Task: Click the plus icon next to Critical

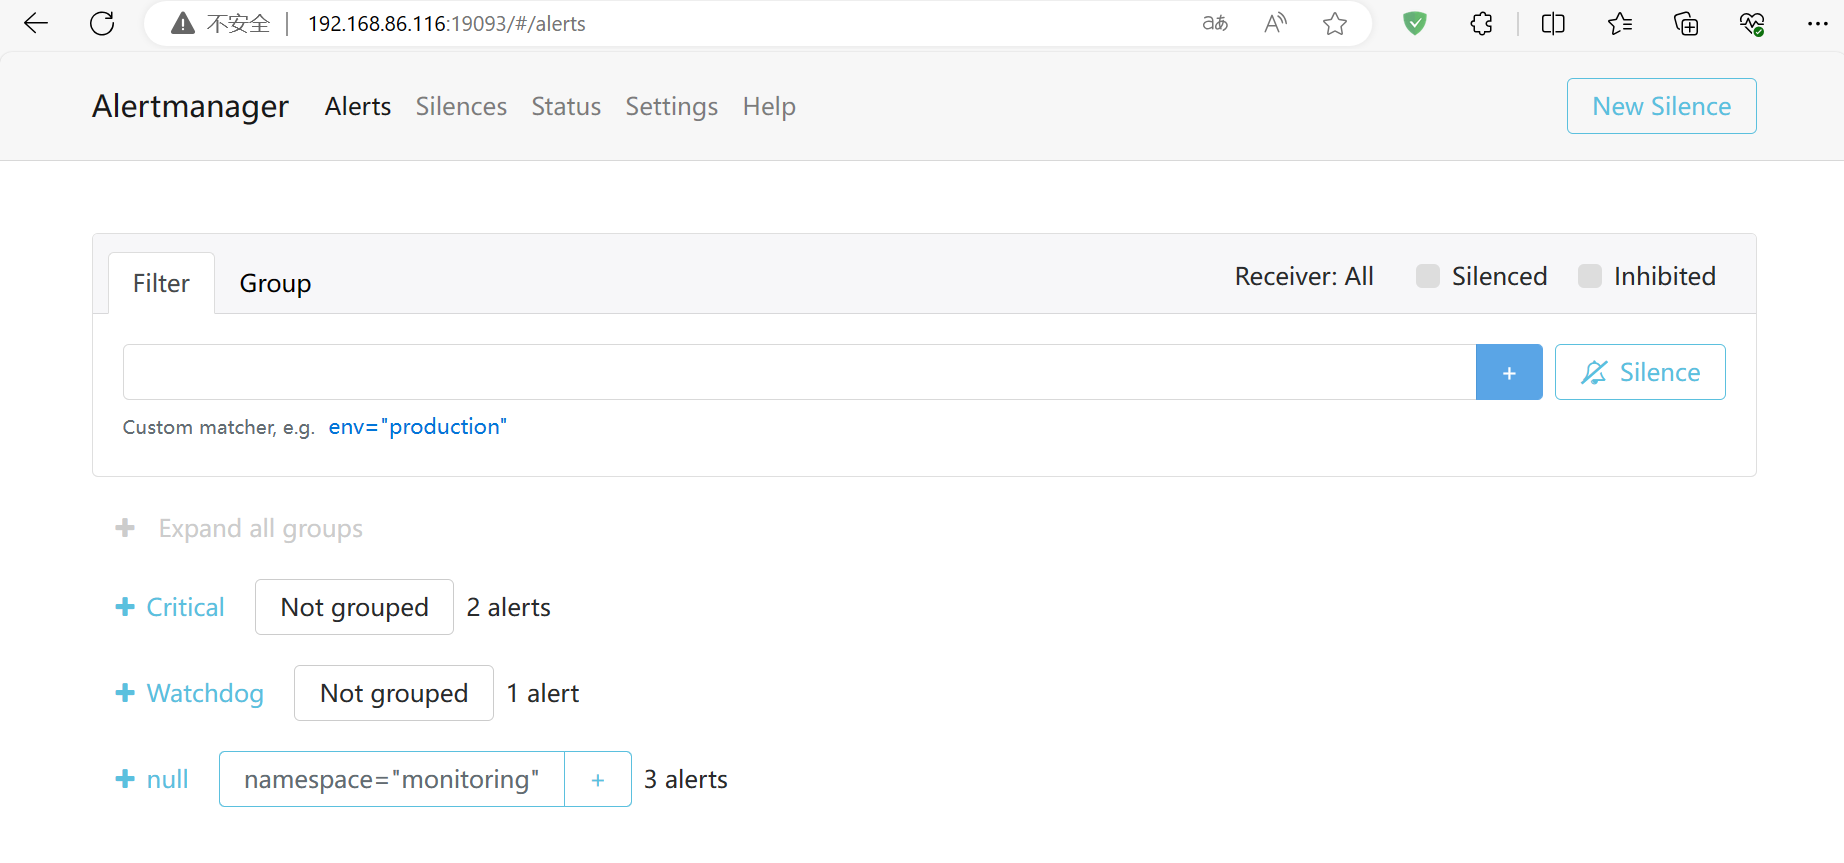Action: [125, 607]
